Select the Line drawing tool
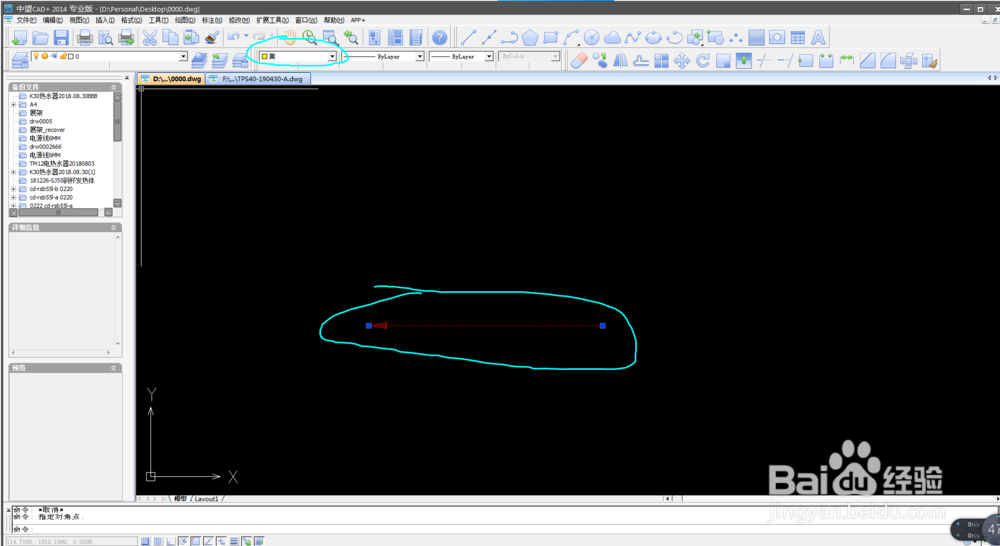 pos(468,38)
